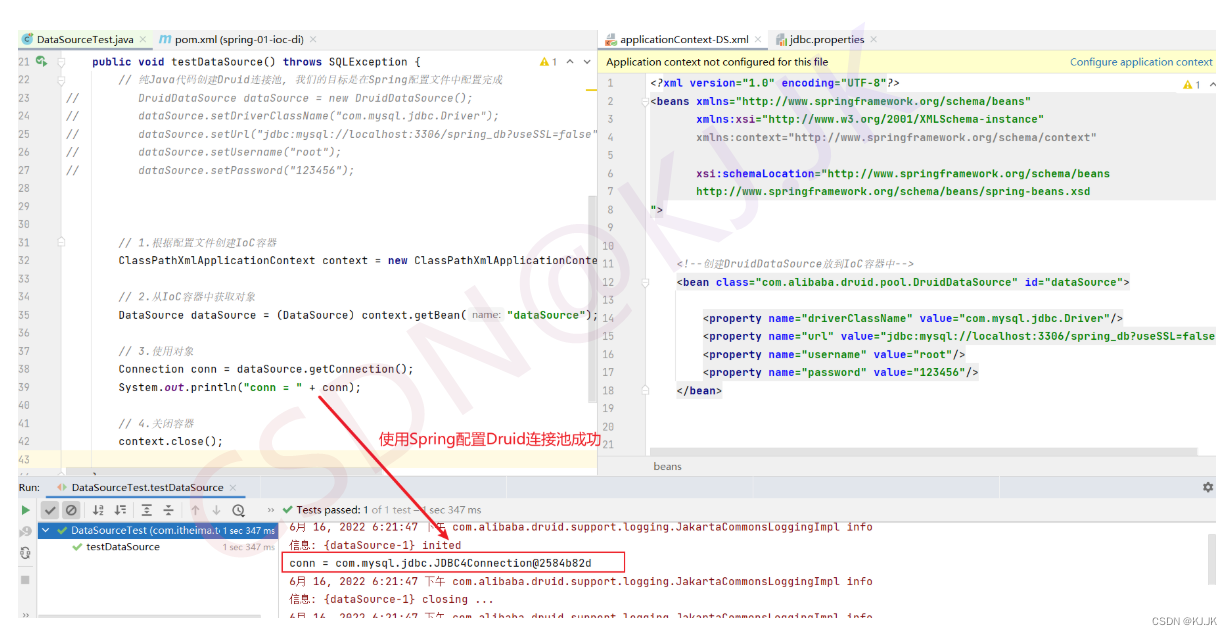Screen dimensions: 1232x635
Task: Open warning indicator in XML editor
Action: [1191, 85]
